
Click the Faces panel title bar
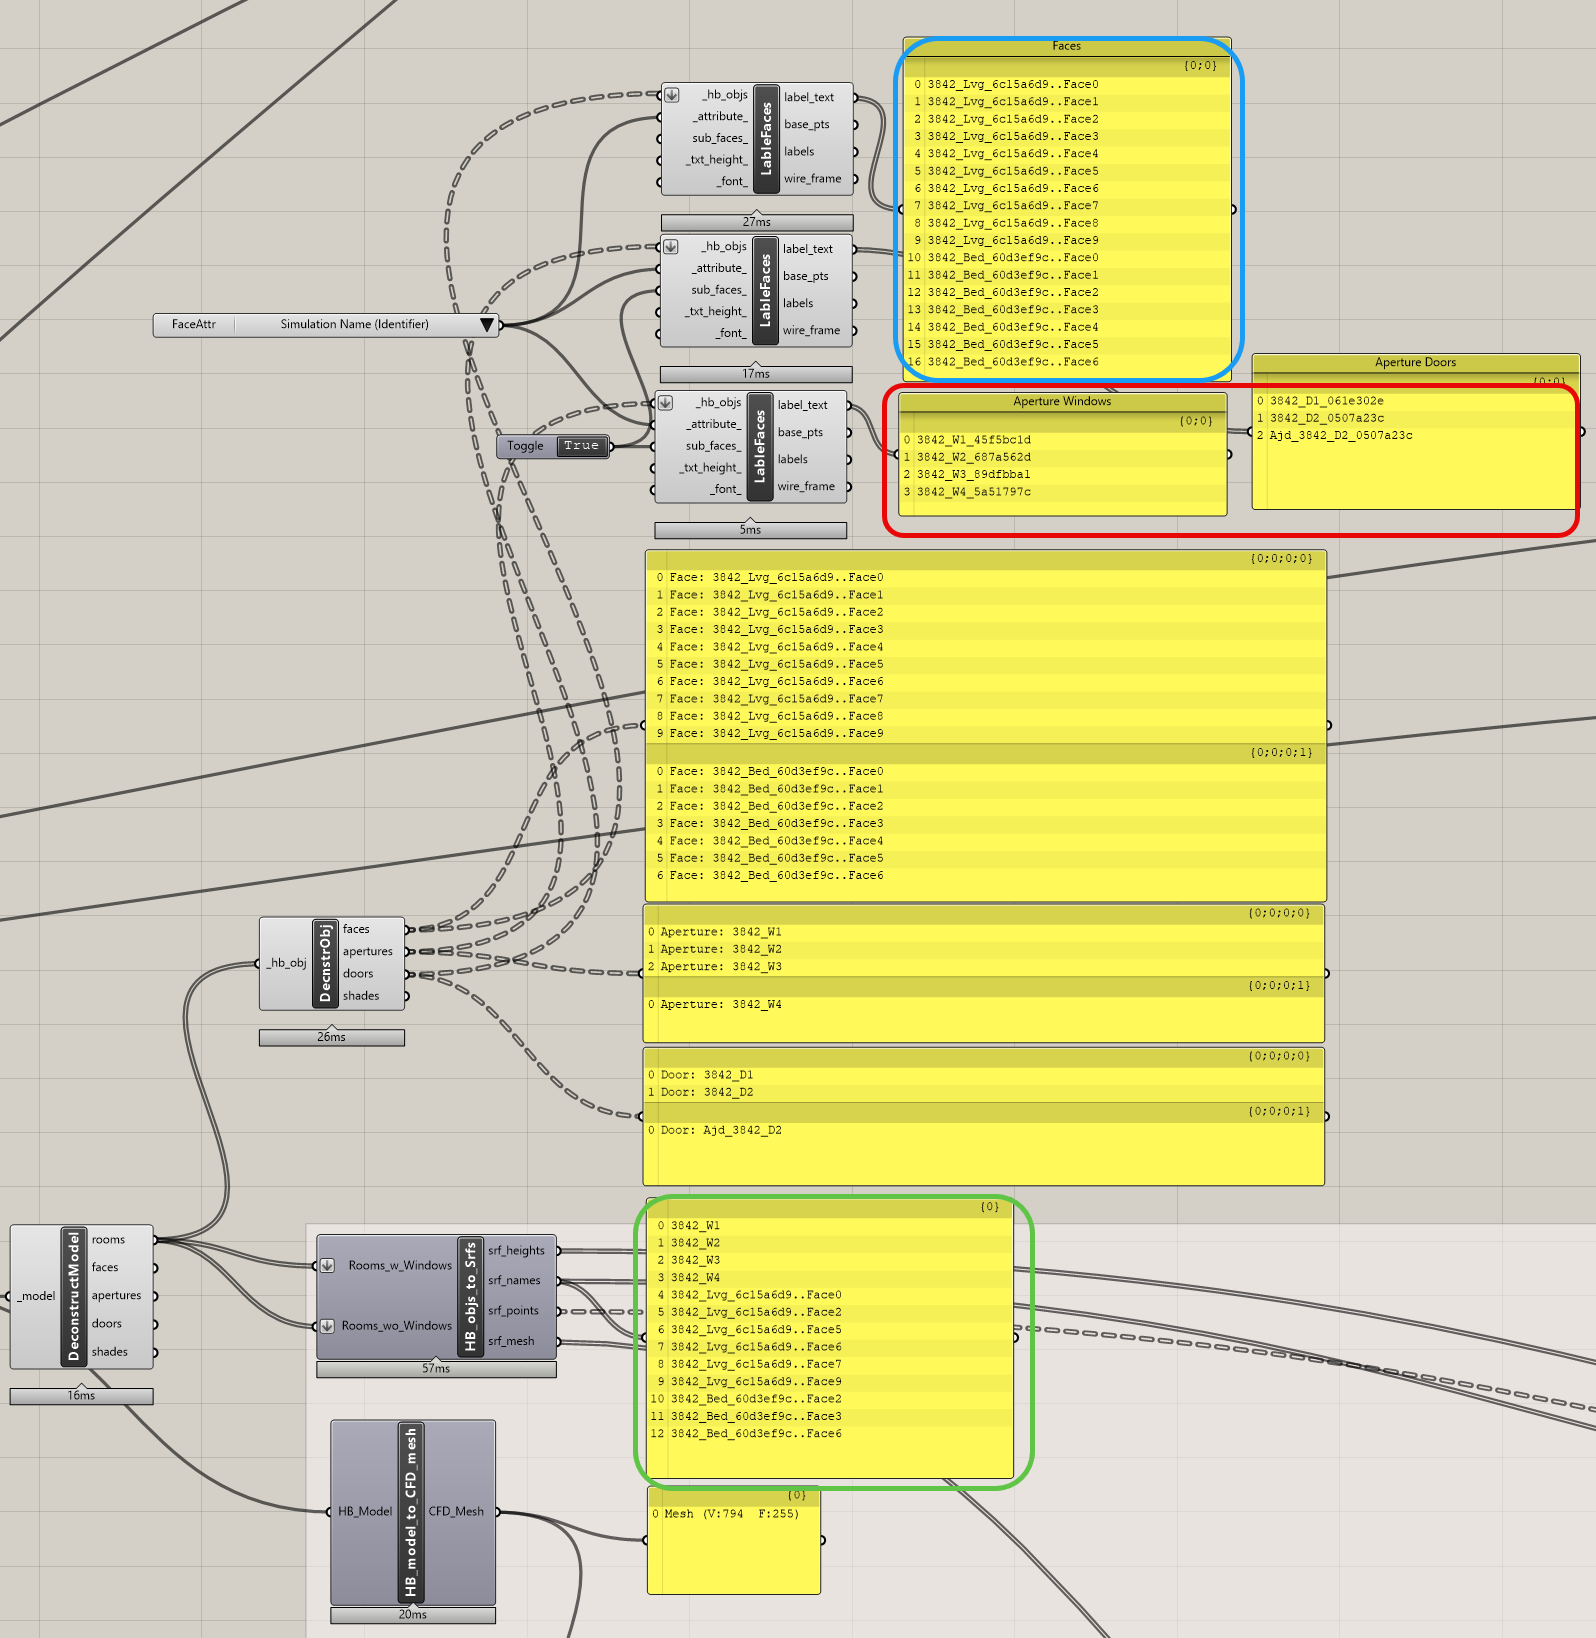[1066, 46]
